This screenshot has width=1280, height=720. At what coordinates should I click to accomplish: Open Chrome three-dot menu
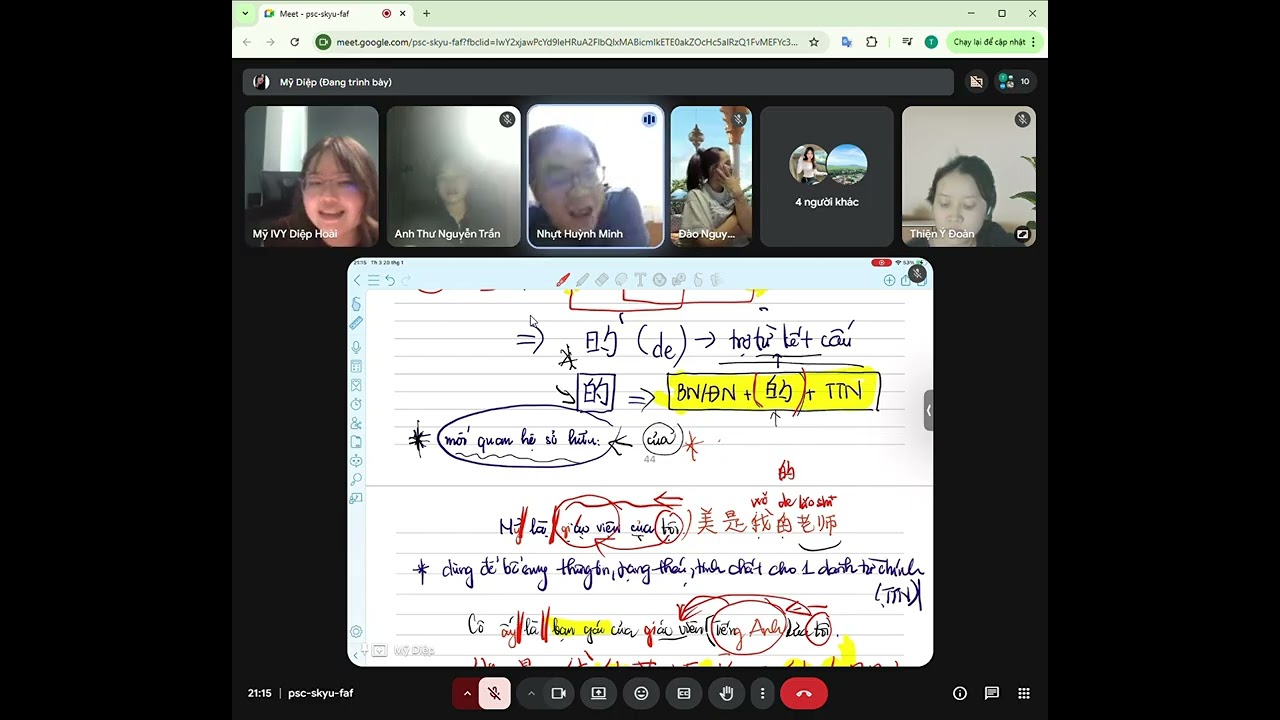pos(1033,42)
